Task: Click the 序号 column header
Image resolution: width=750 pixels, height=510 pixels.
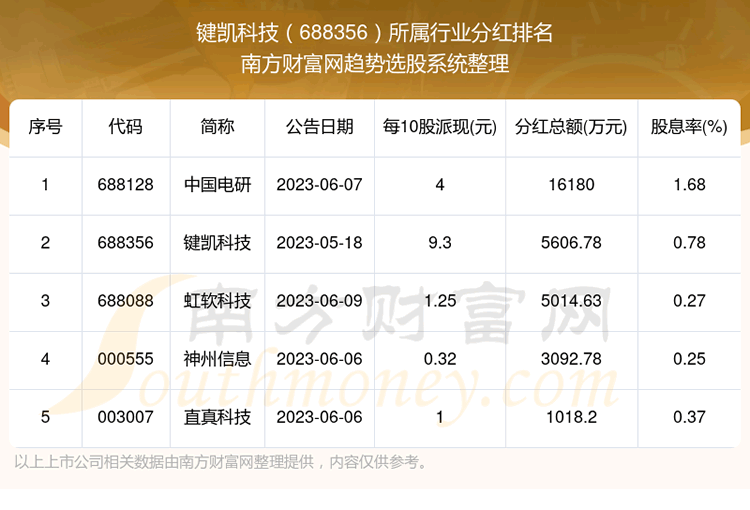Action: tap(45, 127)
